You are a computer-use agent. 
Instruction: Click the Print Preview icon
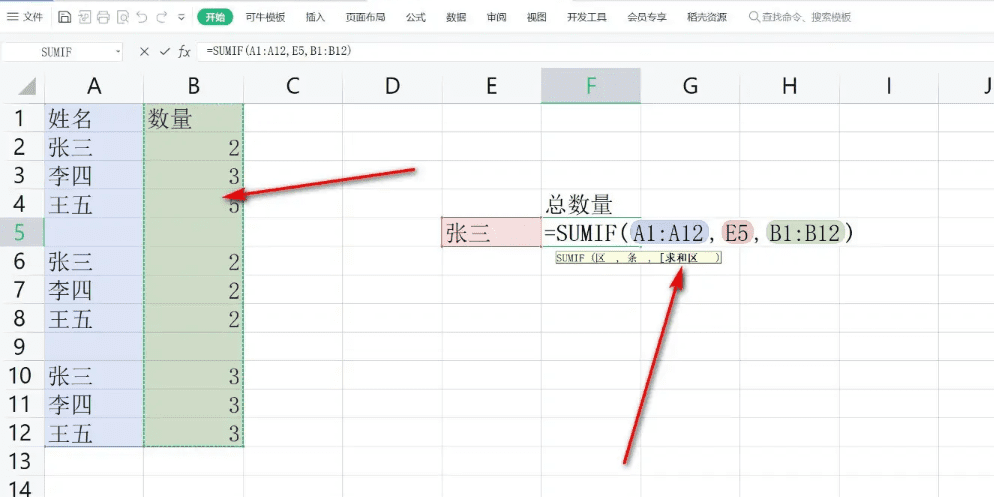coord(124,17)
